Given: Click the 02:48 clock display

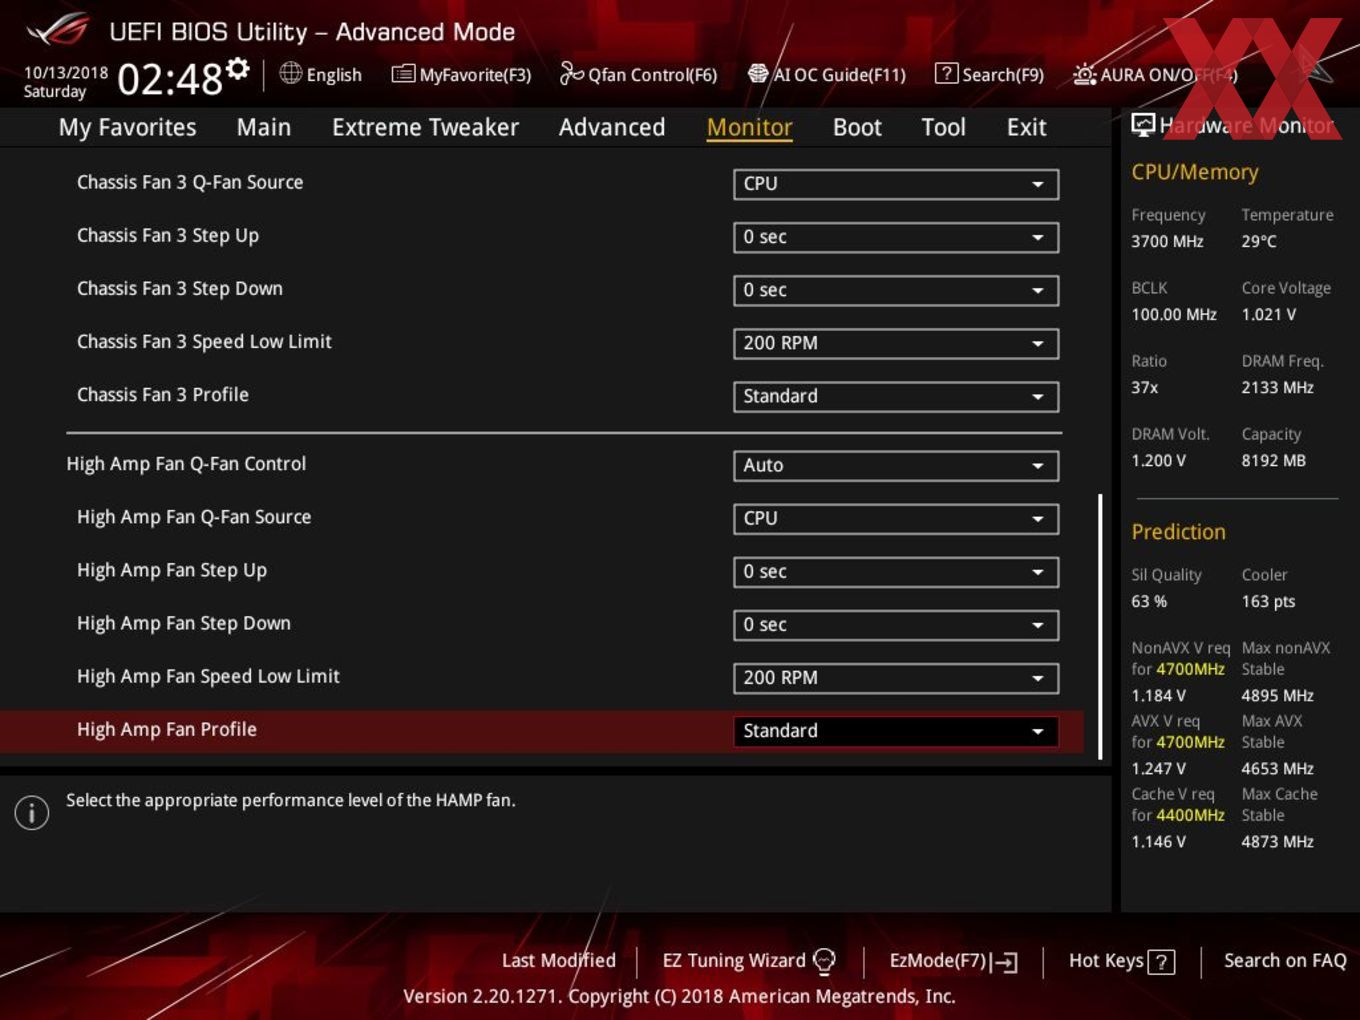Looking at the screenshot, I should 169,78.
